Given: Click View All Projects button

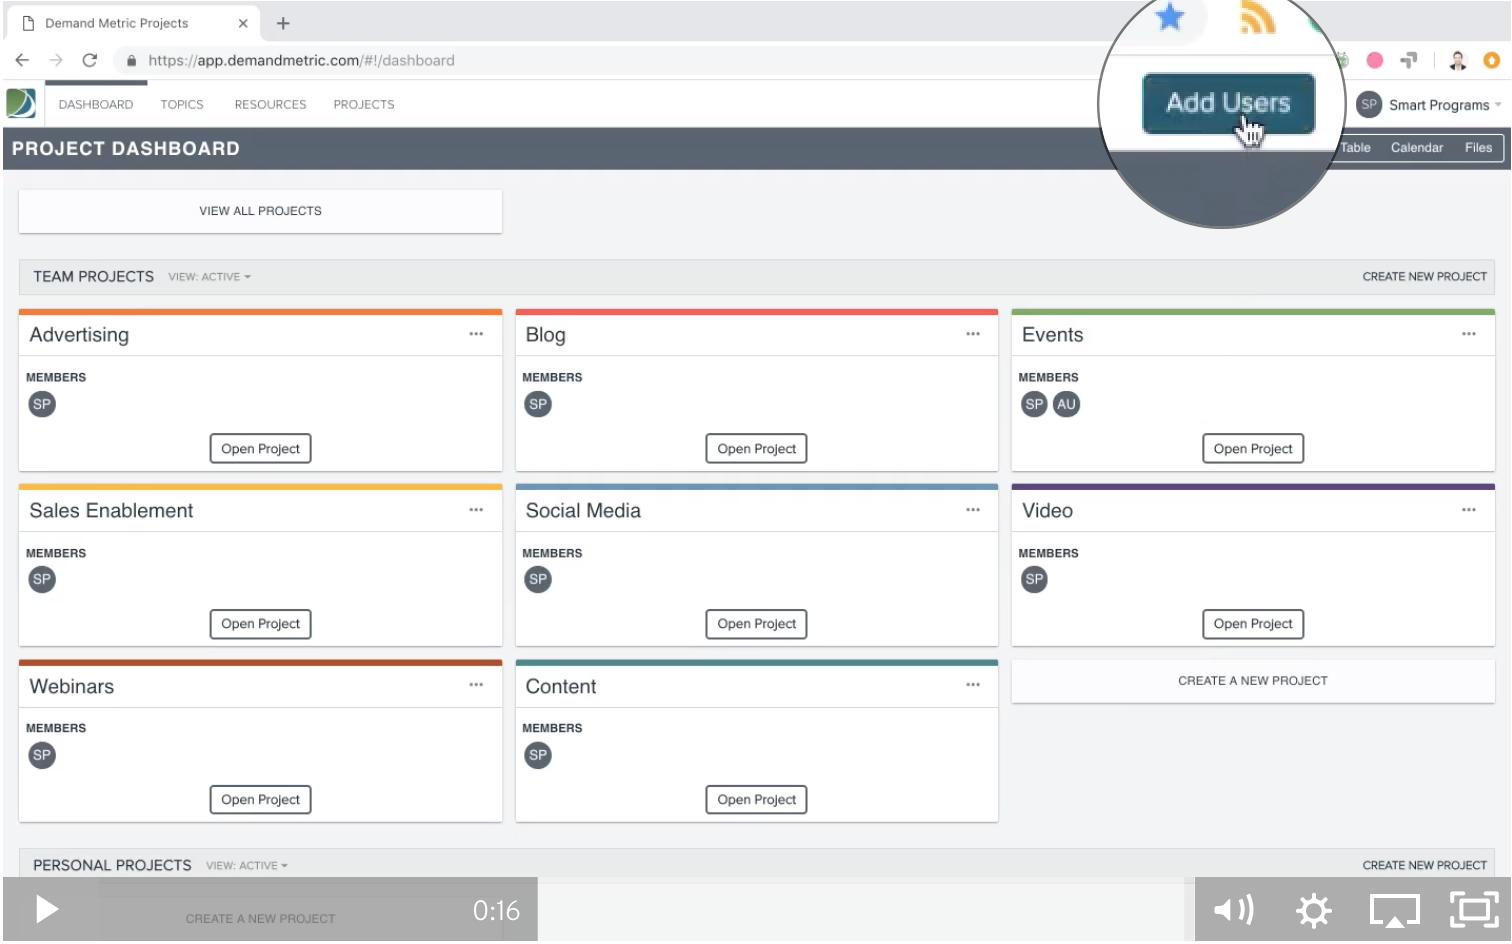Looking at the screenshot, I should [260, 211].
